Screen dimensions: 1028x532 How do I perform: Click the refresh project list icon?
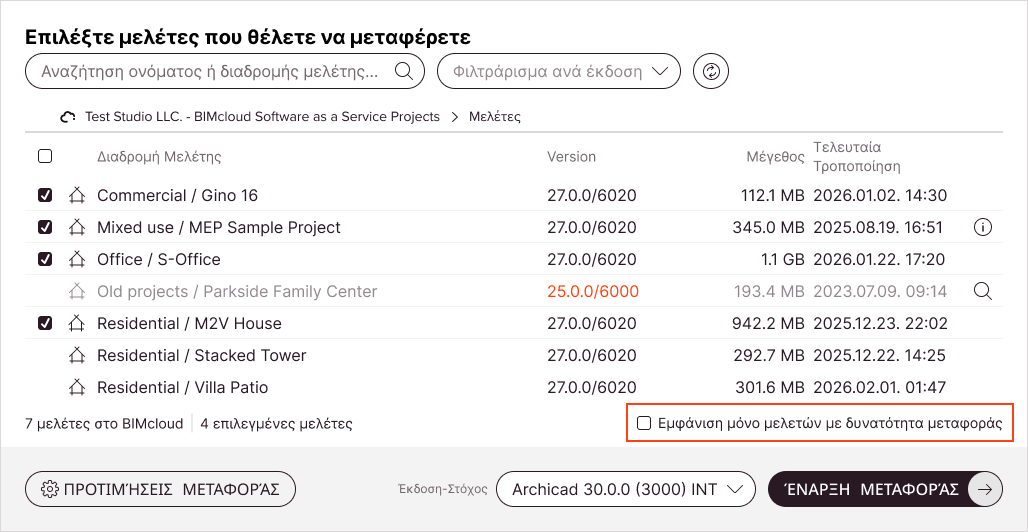coord(711,71)
